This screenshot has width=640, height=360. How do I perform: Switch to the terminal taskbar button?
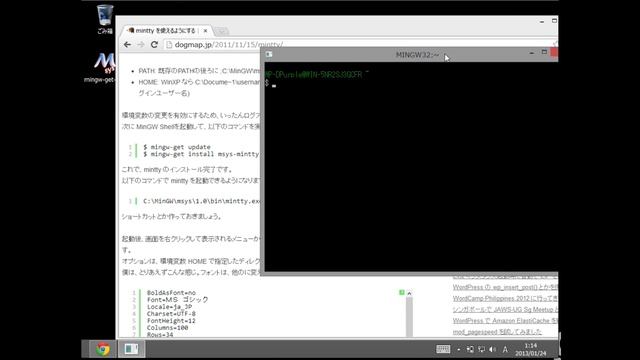(131, 349)
